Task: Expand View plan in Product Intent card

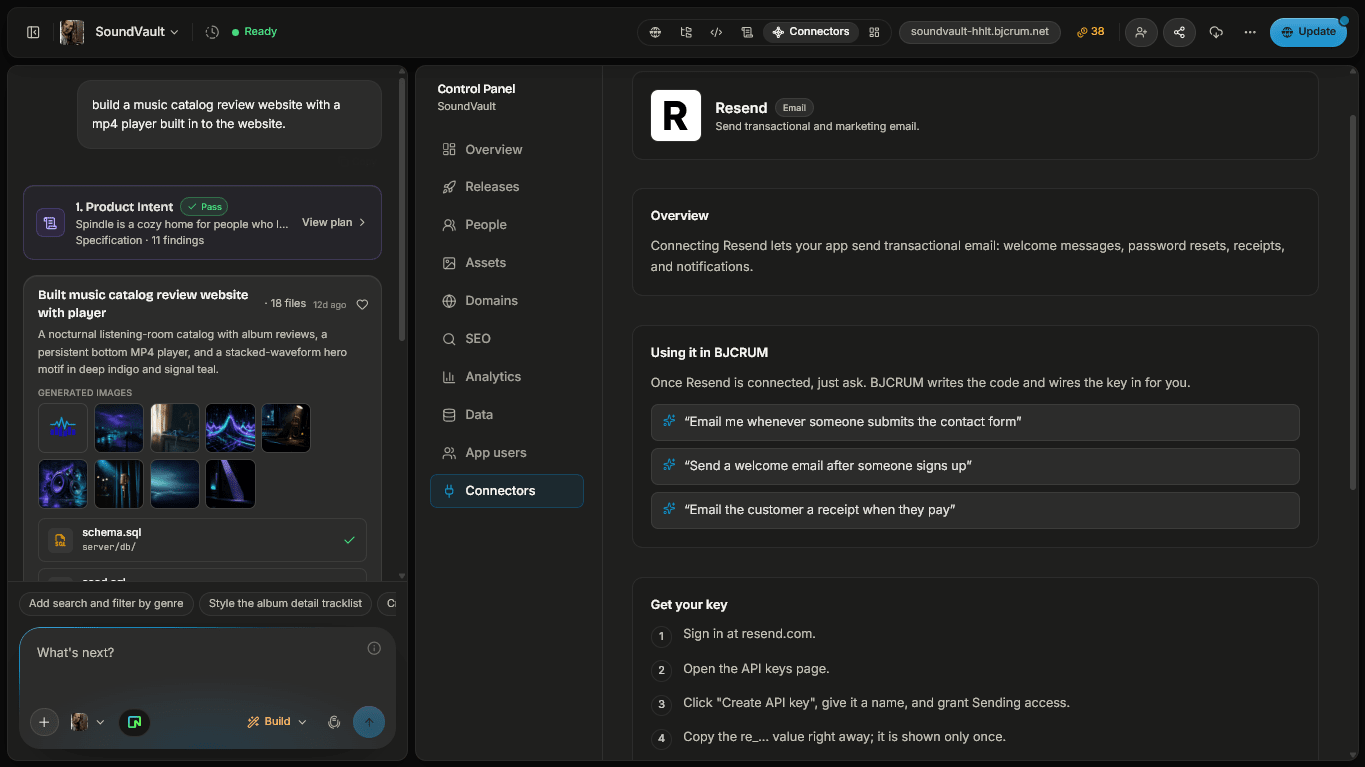Action: point(334,223)
